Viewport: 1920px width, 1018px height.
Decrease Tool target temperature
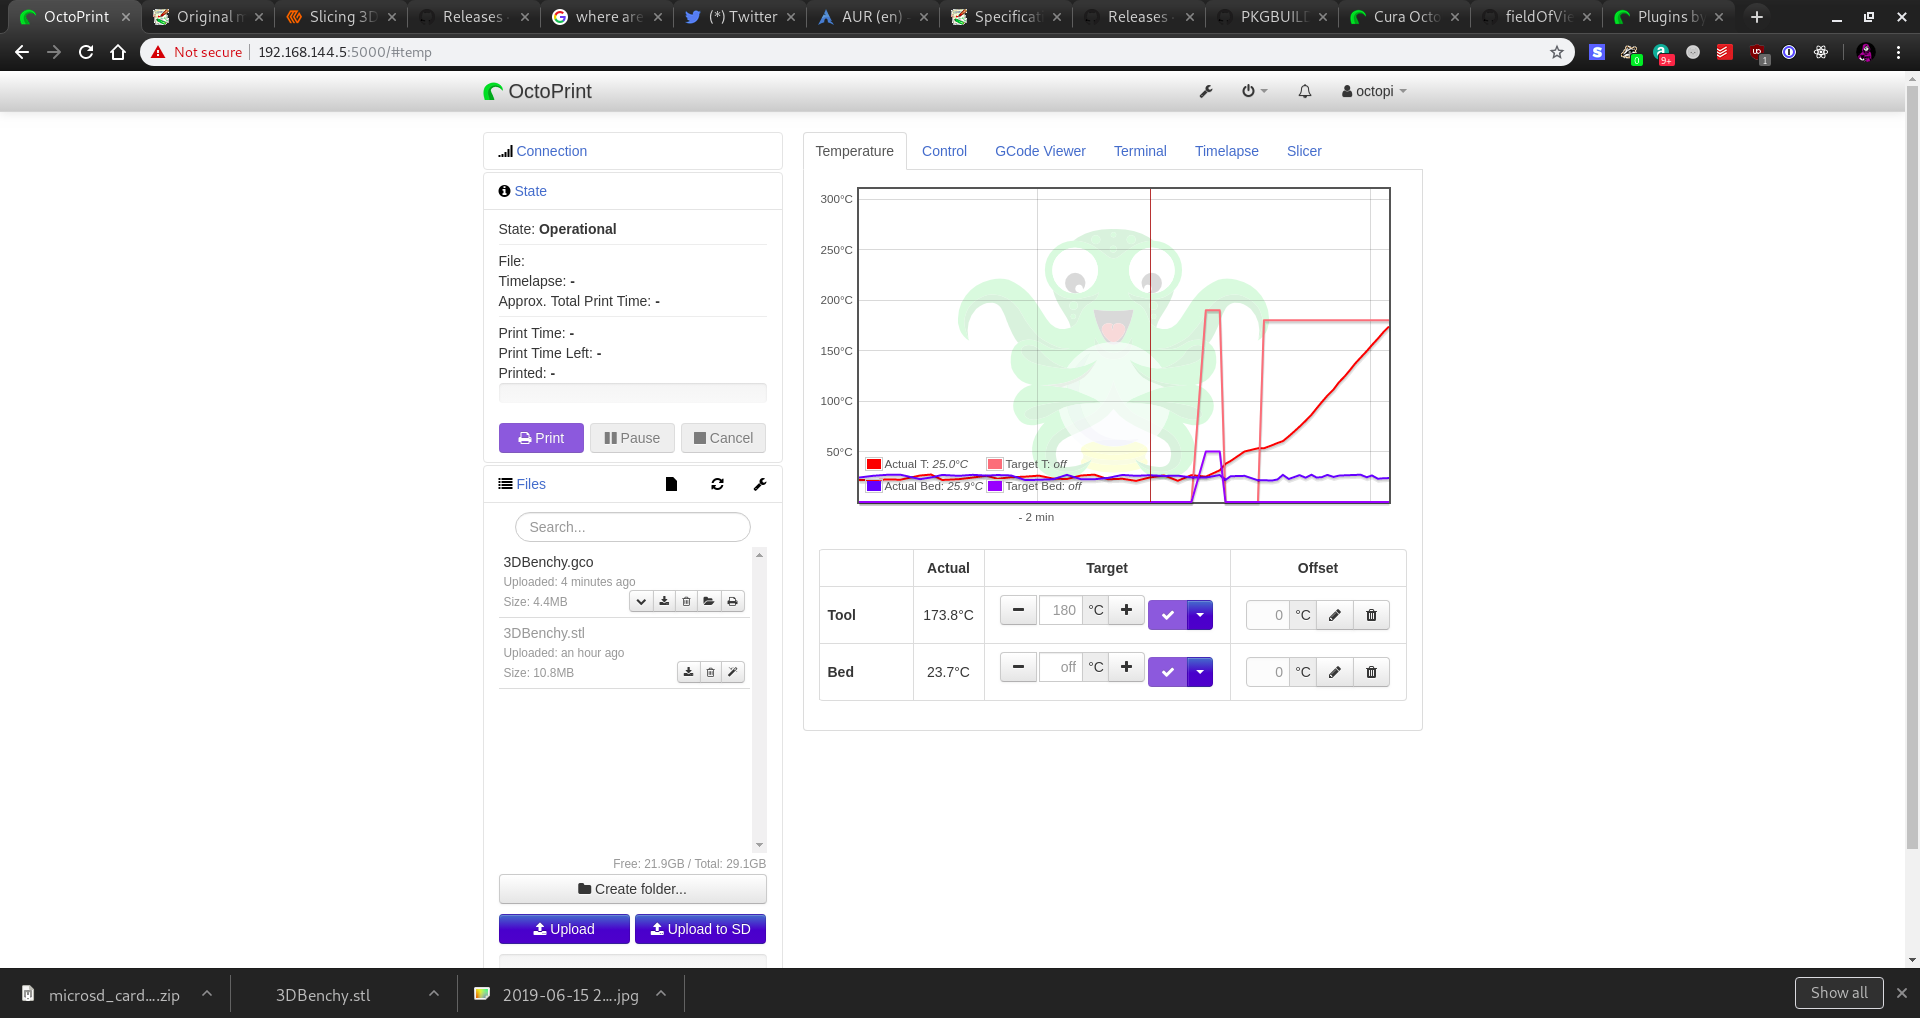point(1018,610)
